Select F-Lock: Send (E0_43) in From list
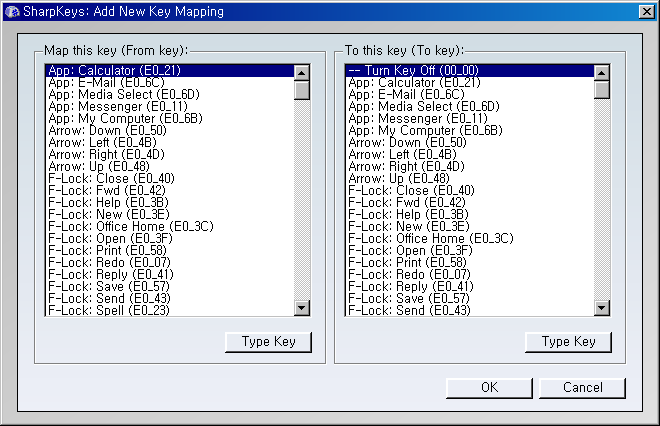 pos(169,298)
